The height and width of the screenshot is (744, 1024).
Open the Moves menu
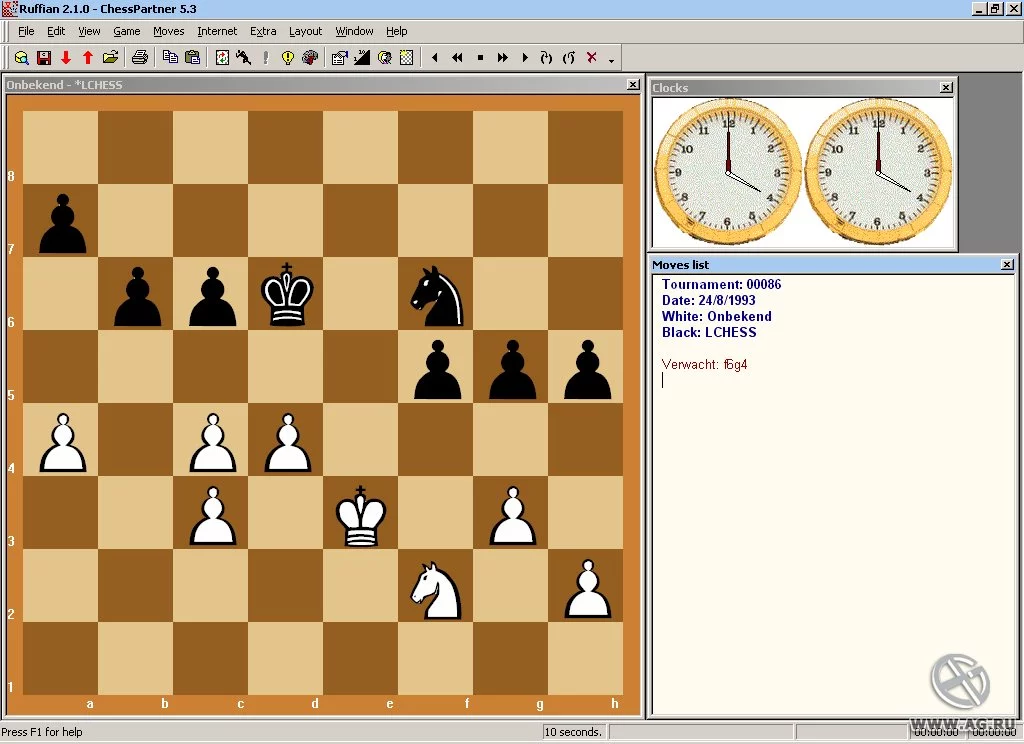click(x=168, y=31)
